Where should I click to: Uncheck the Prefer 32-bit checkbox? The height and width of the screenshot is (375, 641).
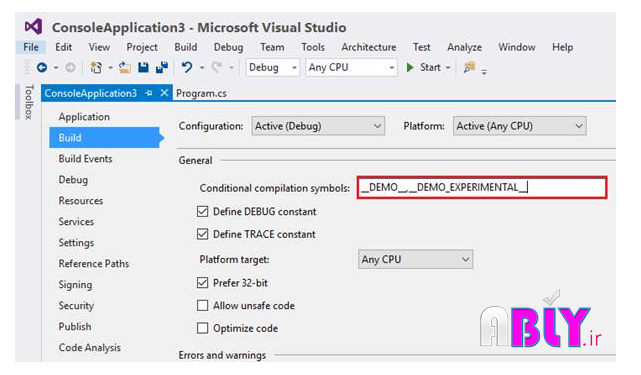coord(202,283)
